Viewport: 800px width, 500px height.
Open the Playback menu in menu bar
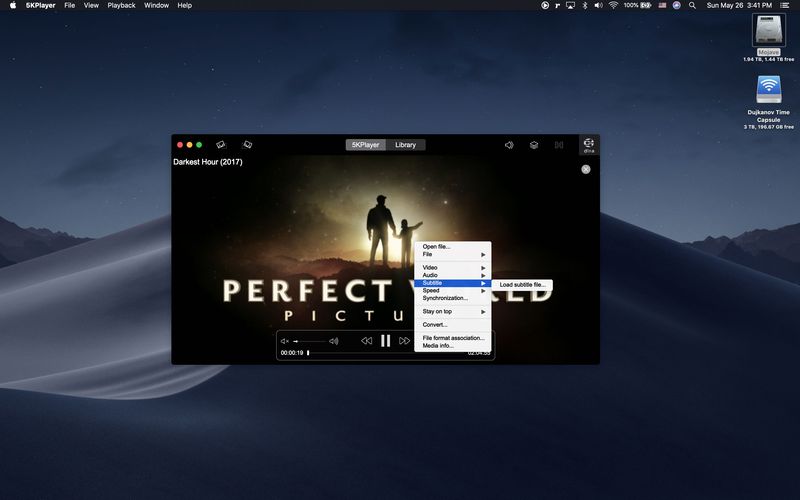pos(121,5)
